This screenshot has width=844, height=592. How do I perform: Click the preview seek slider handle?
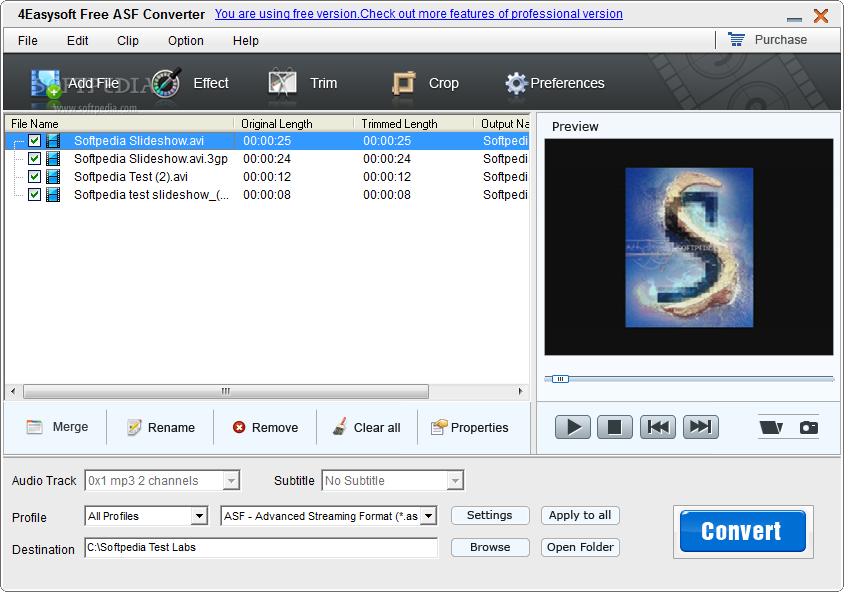[x=560, y=379]
